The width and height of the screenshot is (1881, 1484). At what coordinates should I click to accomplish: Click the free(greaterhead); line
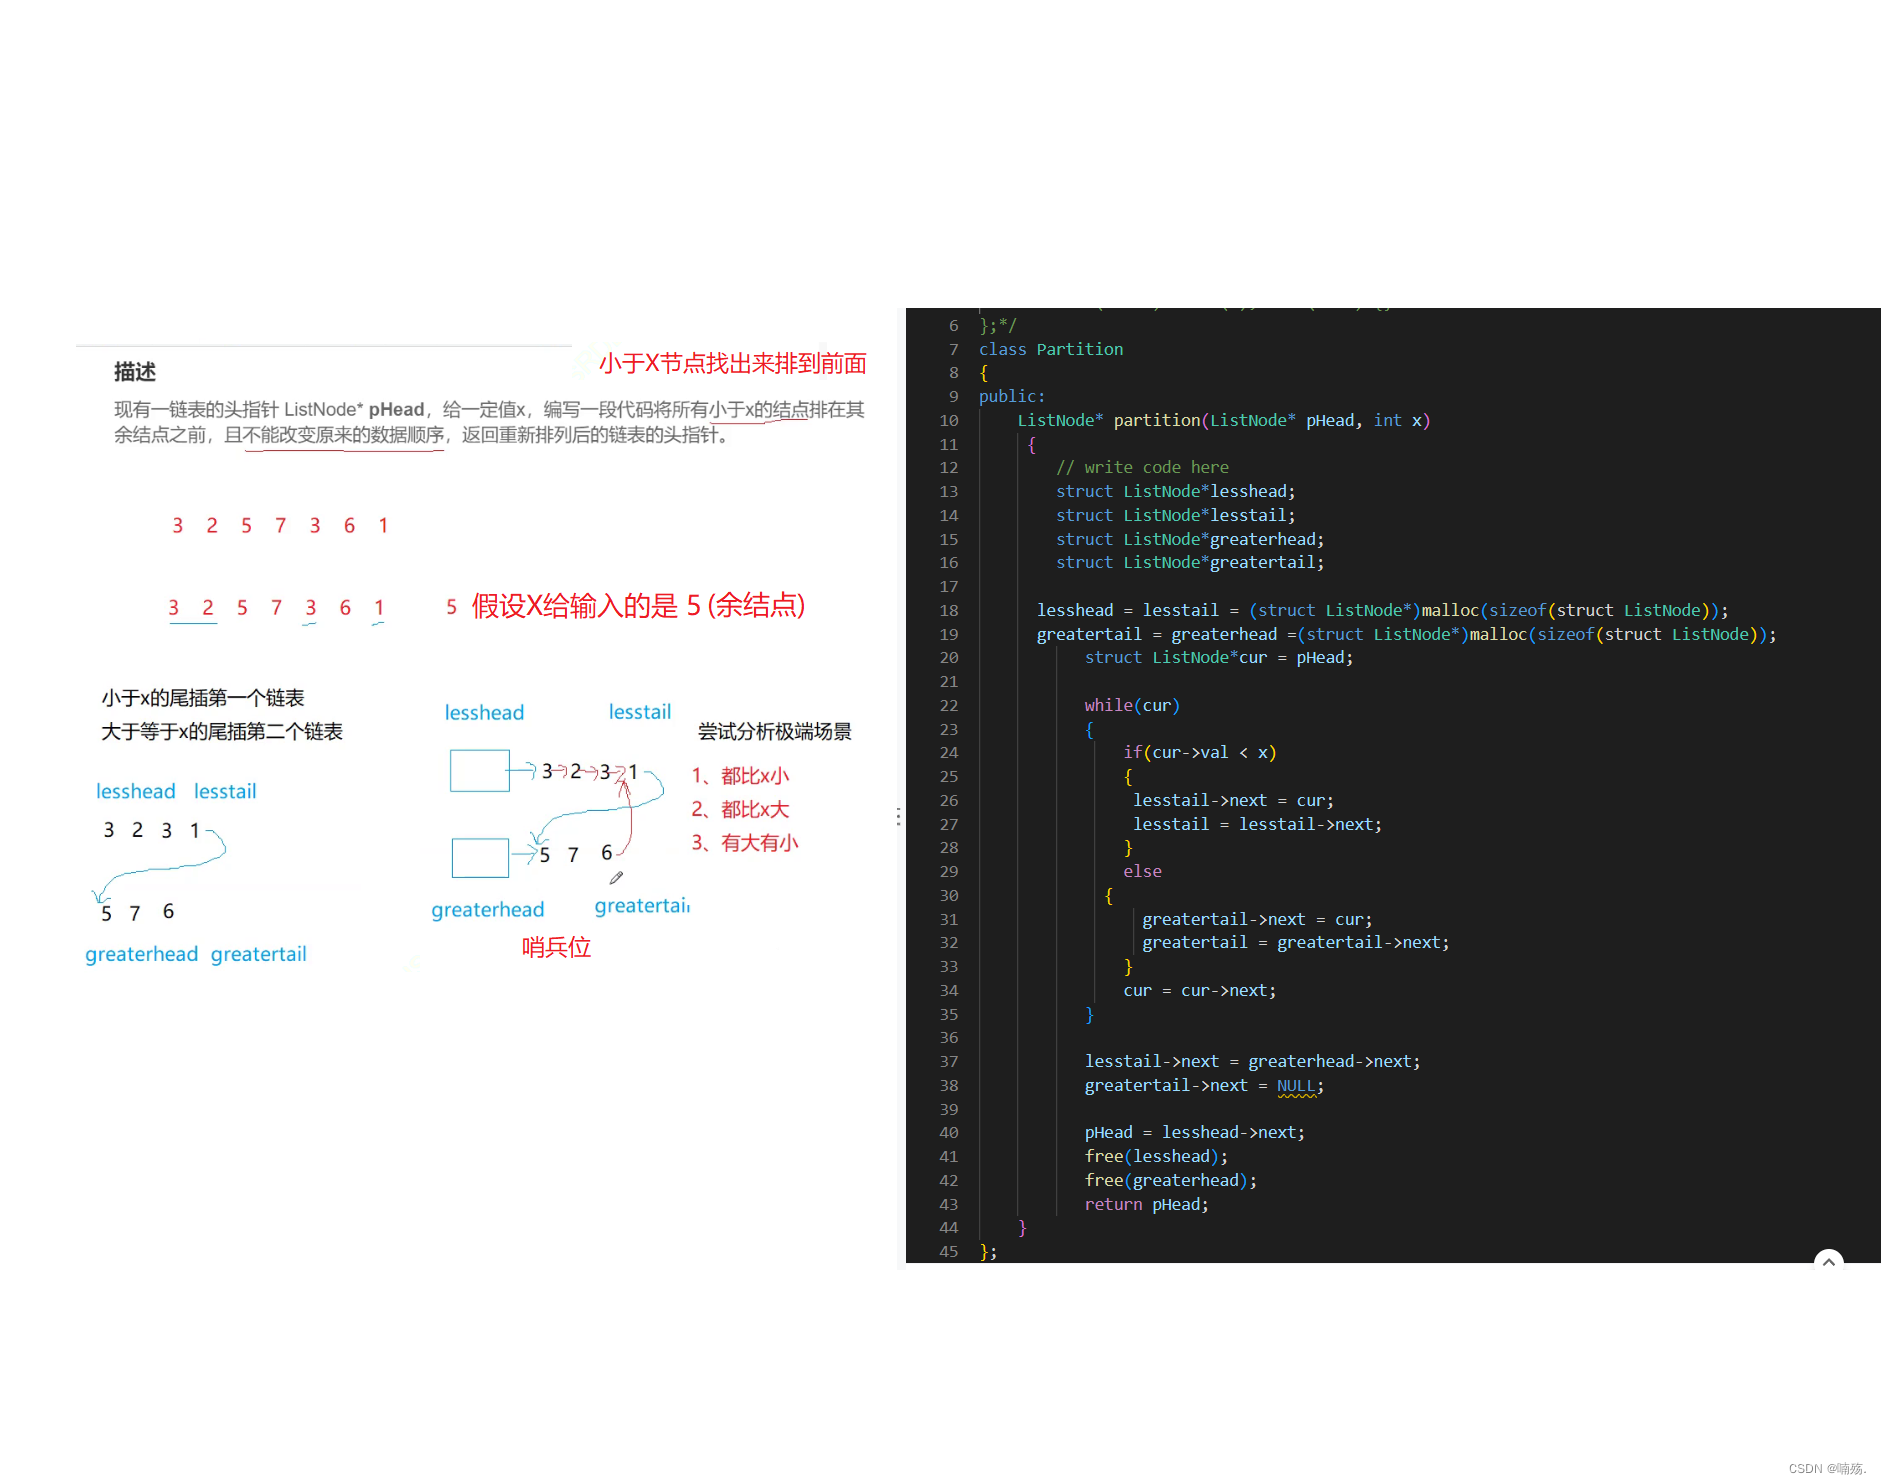(x=1171, y=1180)
